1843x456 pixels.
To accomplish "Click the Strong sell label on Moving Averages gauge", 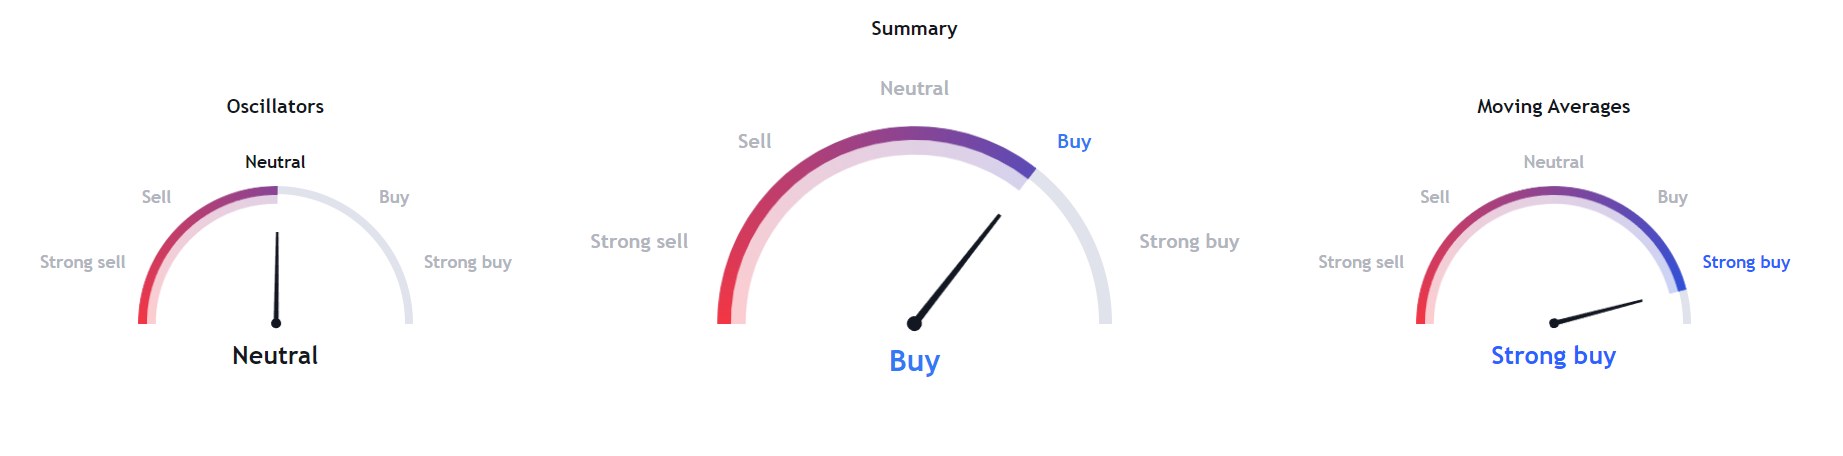I will [1361, 262].
